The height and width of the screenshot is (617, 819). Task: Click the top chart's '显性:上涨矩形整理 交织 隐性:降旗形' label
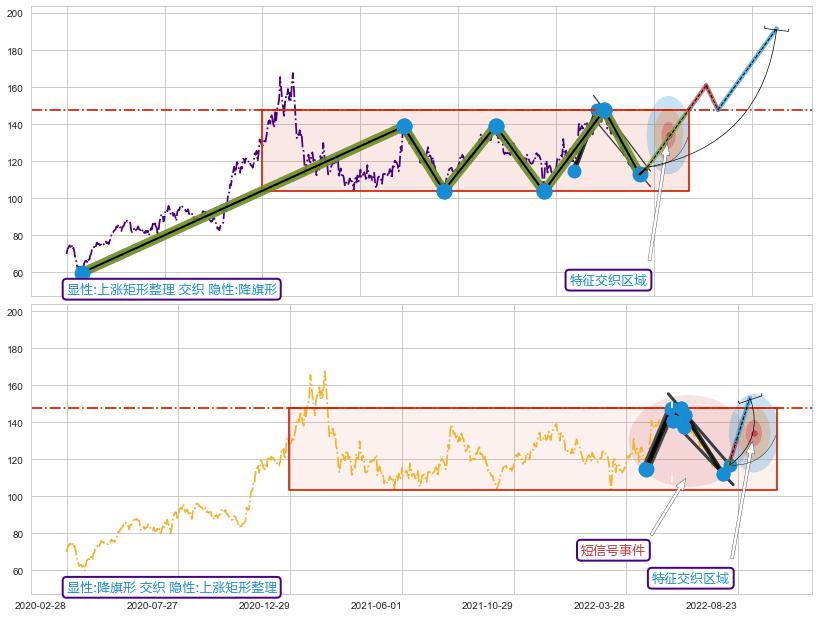pyautogui.click(x=171, y=290)
